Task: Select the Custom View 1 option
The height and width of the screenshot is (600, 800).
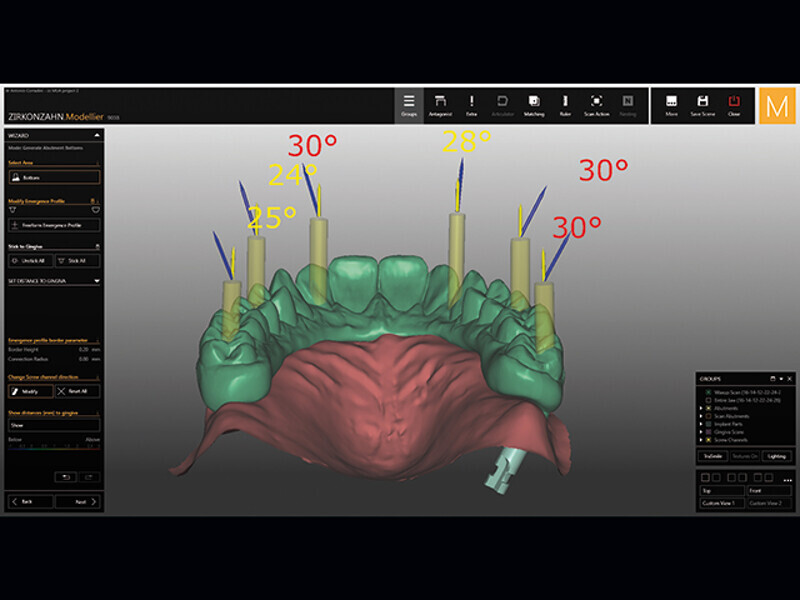Action: pyautogui.click(x=722, y=503)
